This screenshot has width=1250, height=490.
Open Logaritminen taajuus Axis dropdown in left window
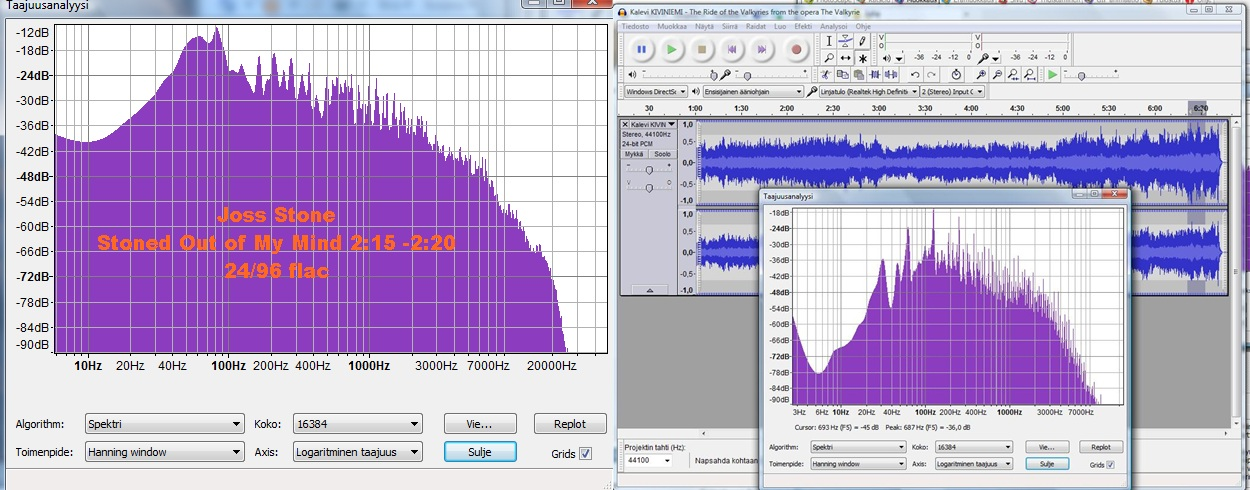(356, 452)
